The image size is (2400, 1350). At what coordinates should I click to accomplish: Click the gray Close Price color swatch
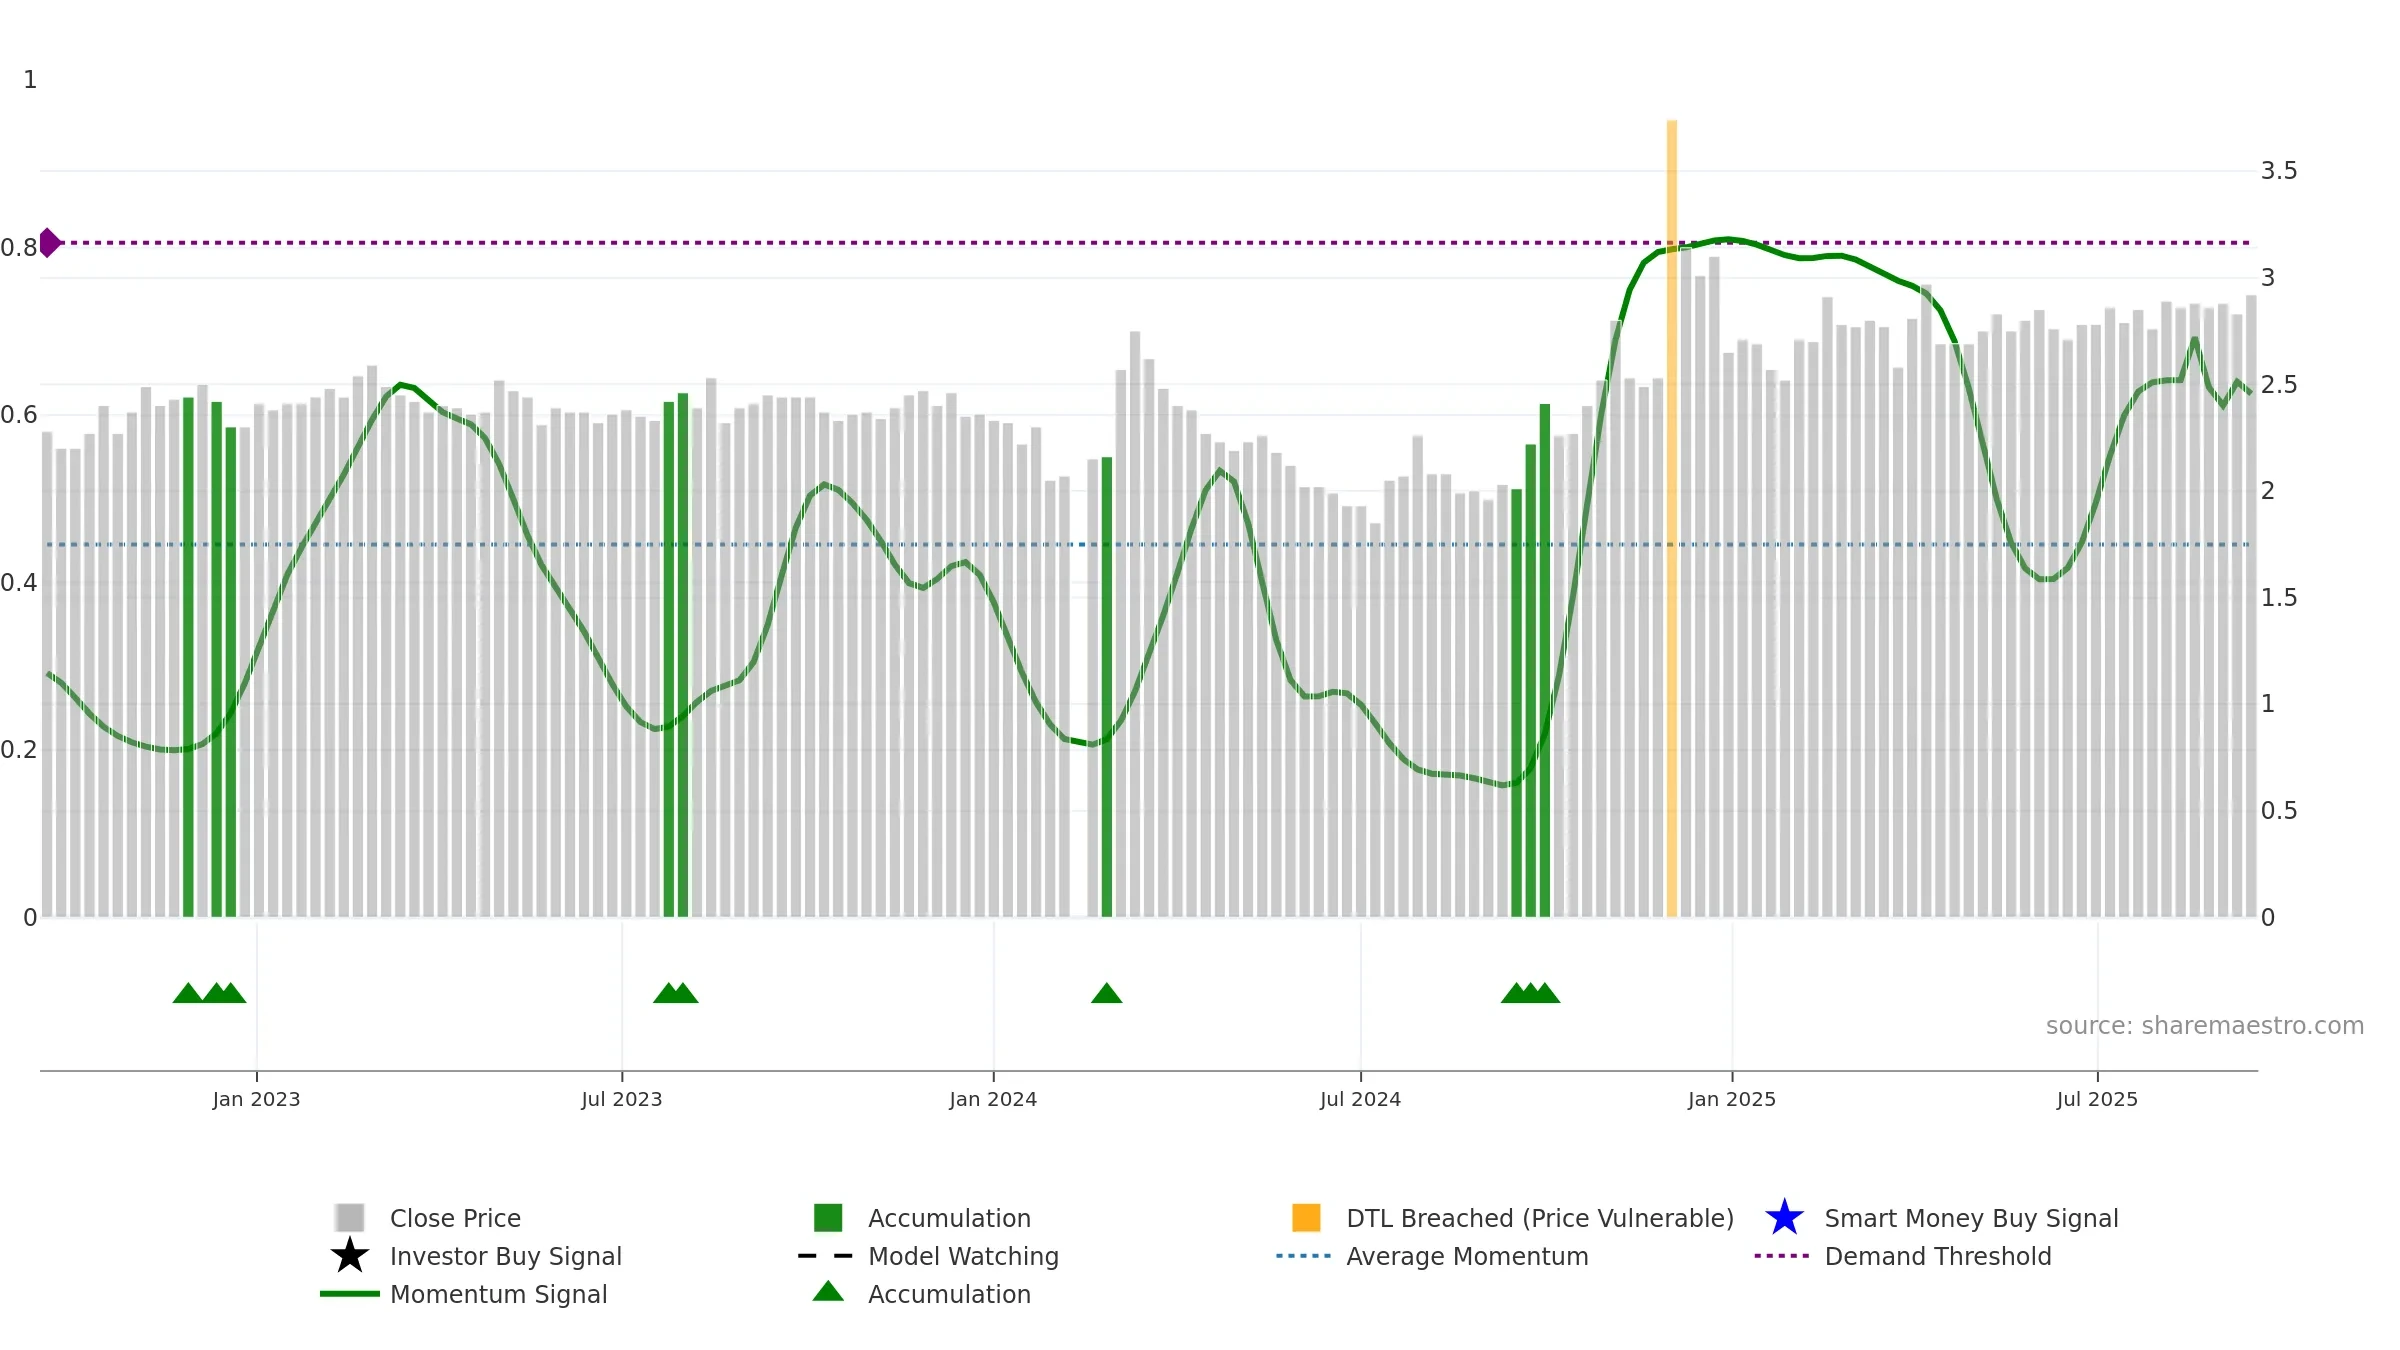tap(350, 1217)
